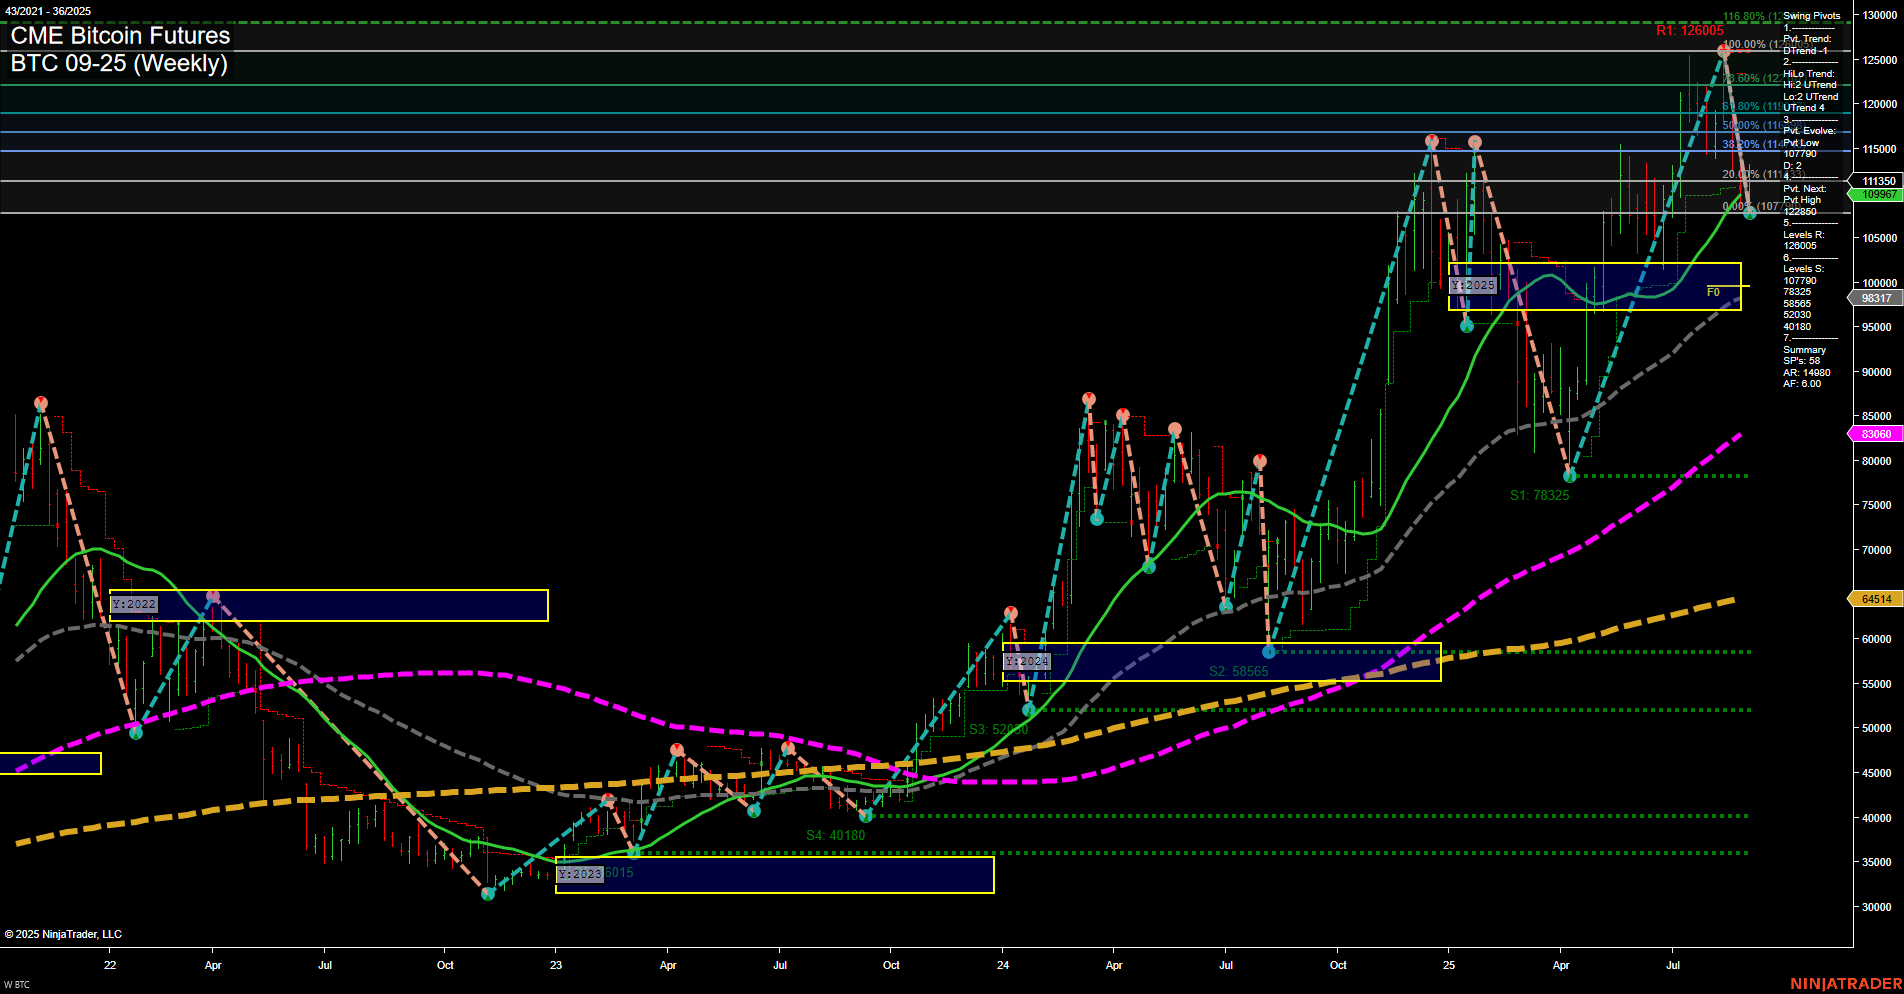Select the S4: 40180 level label
The width and height of the screenshot is (1904, 994).
click(x=835, y=834)
